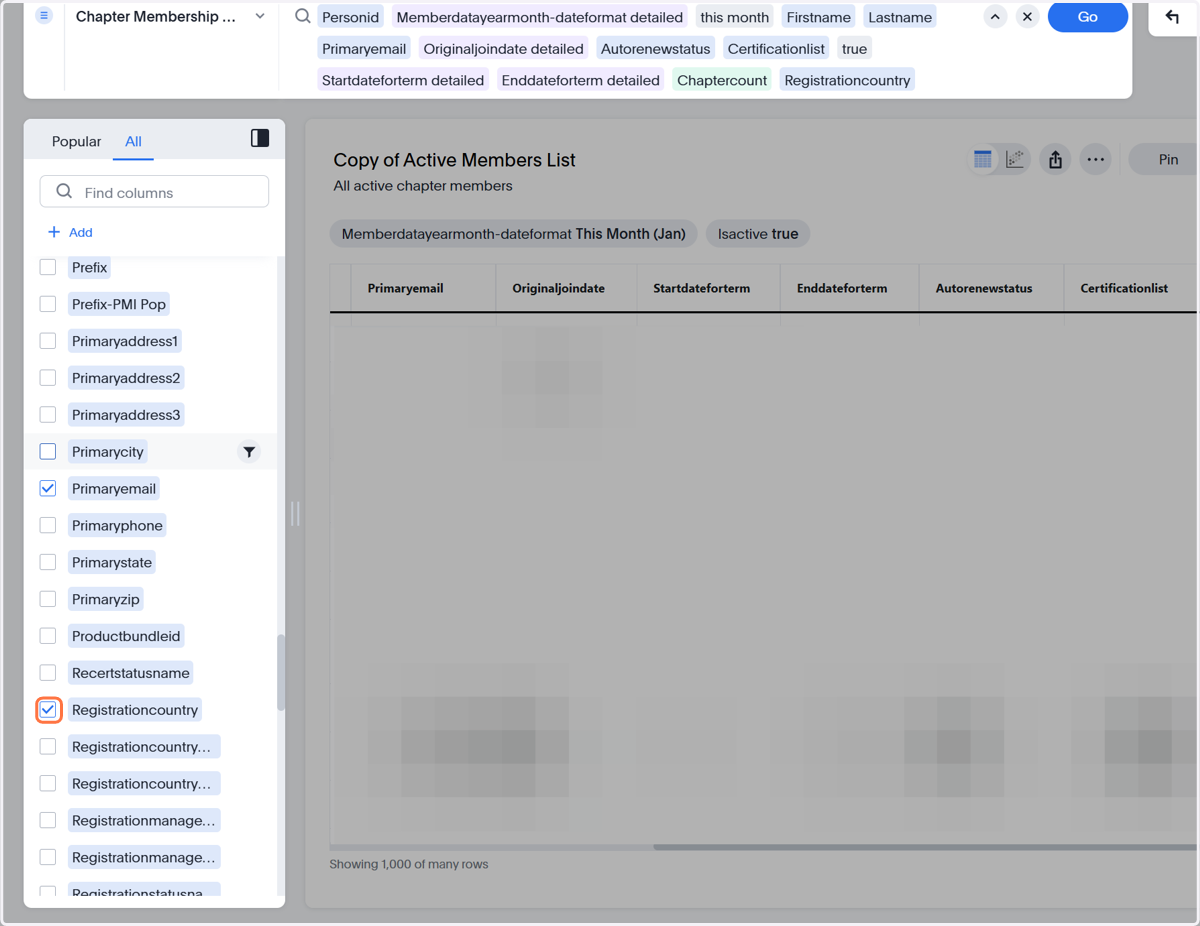Uncheck the Registrationcountry checkbox in column list
Image resolution: width=1200 pixels, height=926 pixels.
[48, 710]
